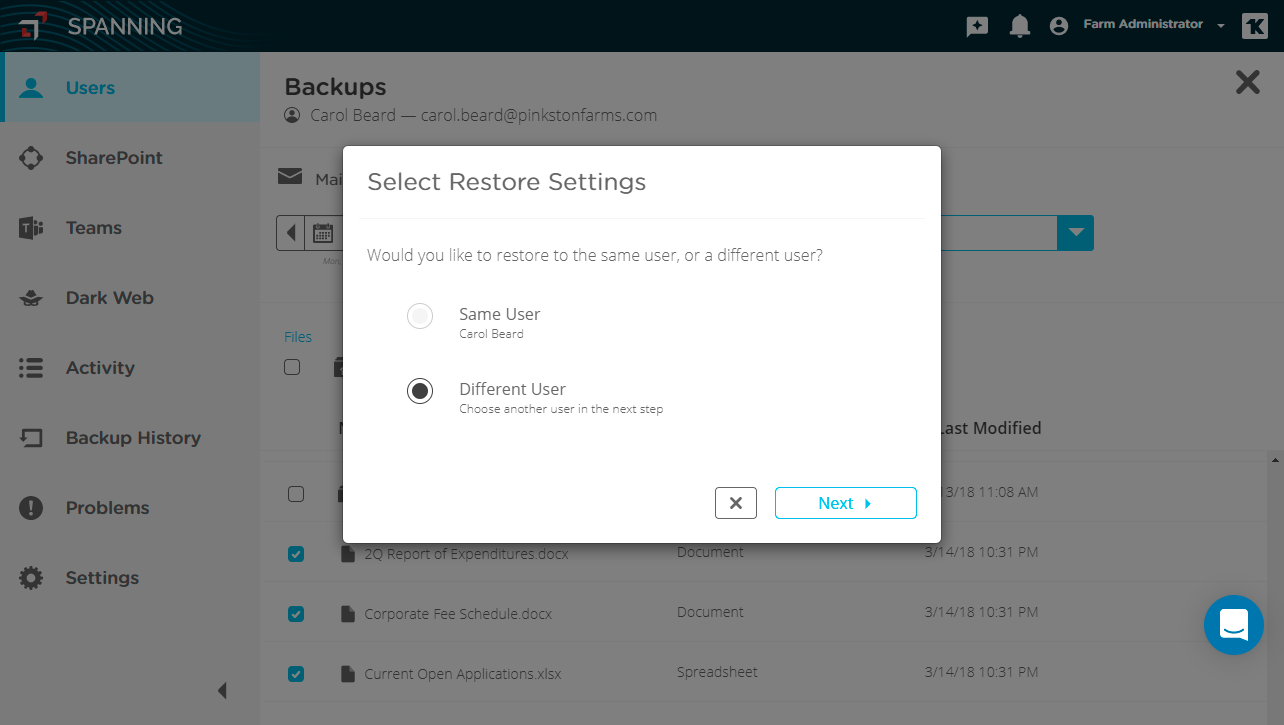Go to previous backup date arrow
Image resolution: width=1284 pixels, height=725 pixels.
291,234
